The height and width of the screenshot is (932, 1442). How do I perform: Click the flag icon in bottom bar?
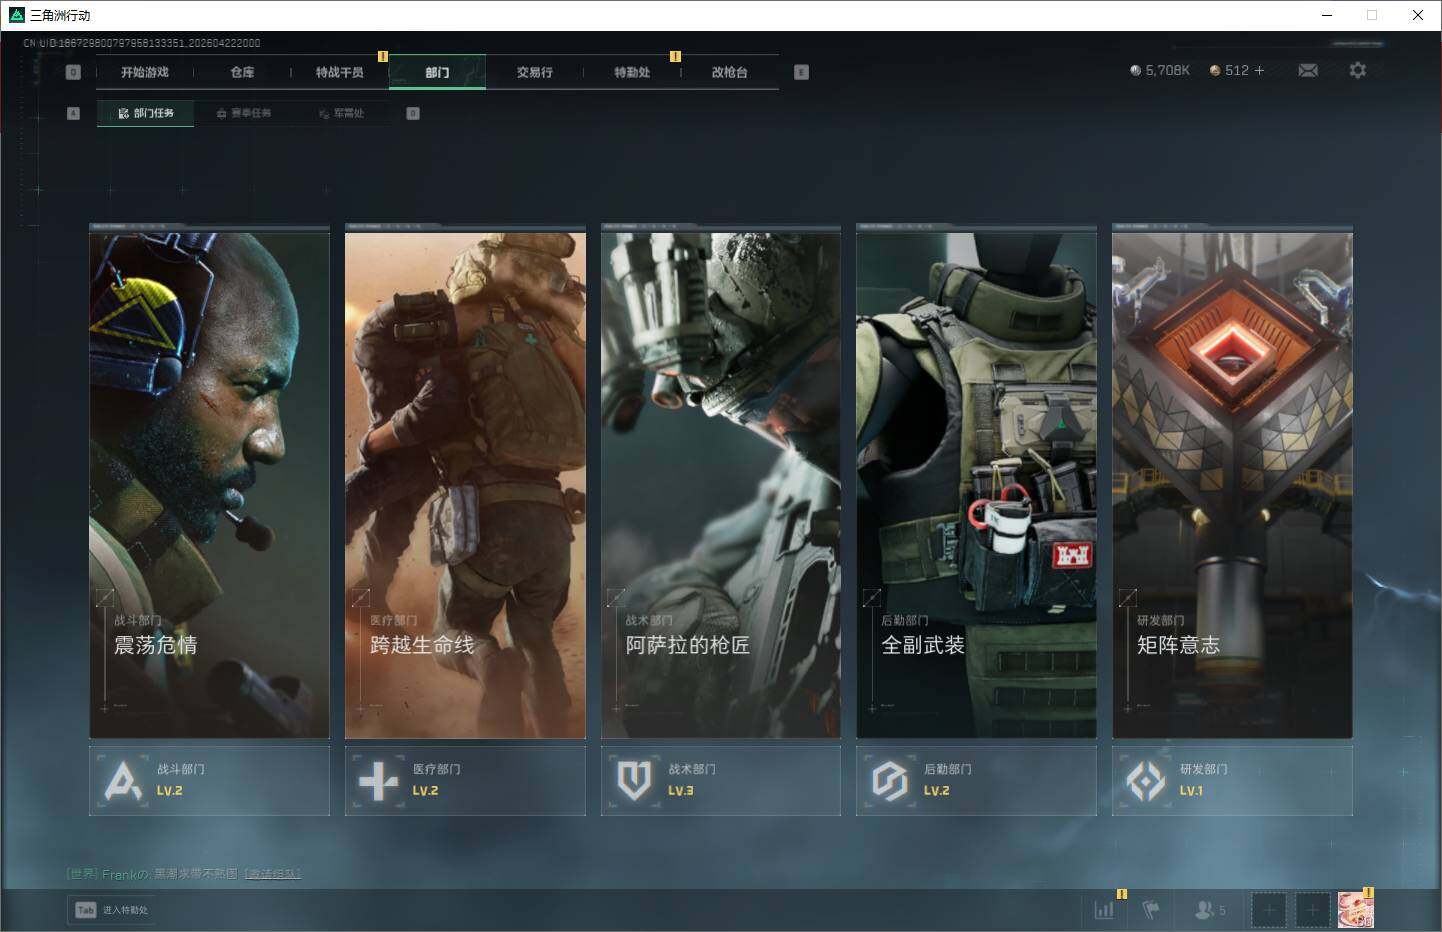coord(1151,910)
